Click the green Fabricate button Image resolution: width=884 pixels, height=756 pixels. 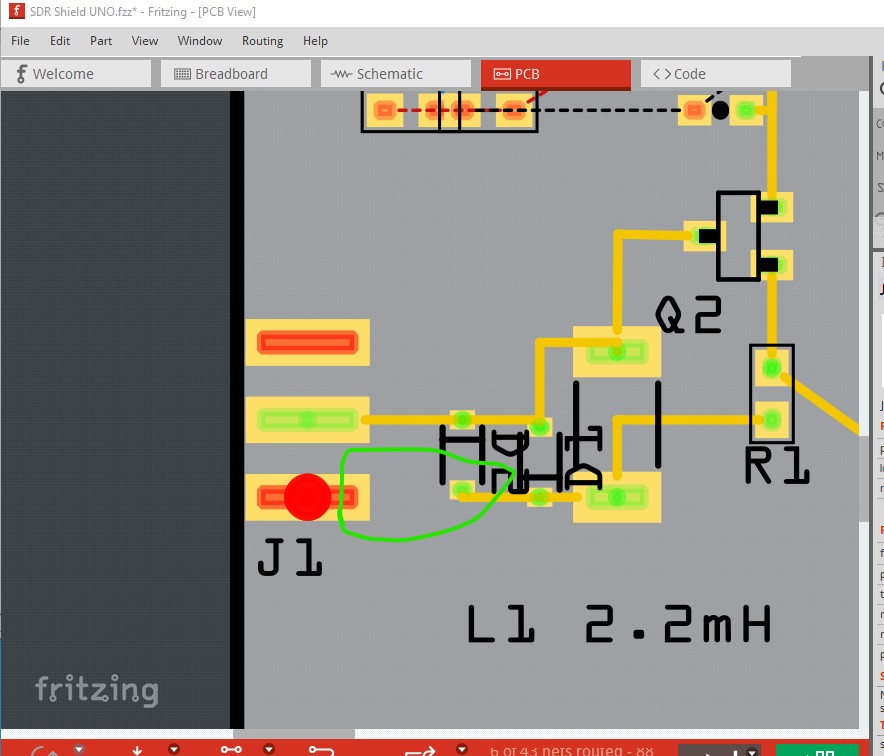tap(817, 750)
